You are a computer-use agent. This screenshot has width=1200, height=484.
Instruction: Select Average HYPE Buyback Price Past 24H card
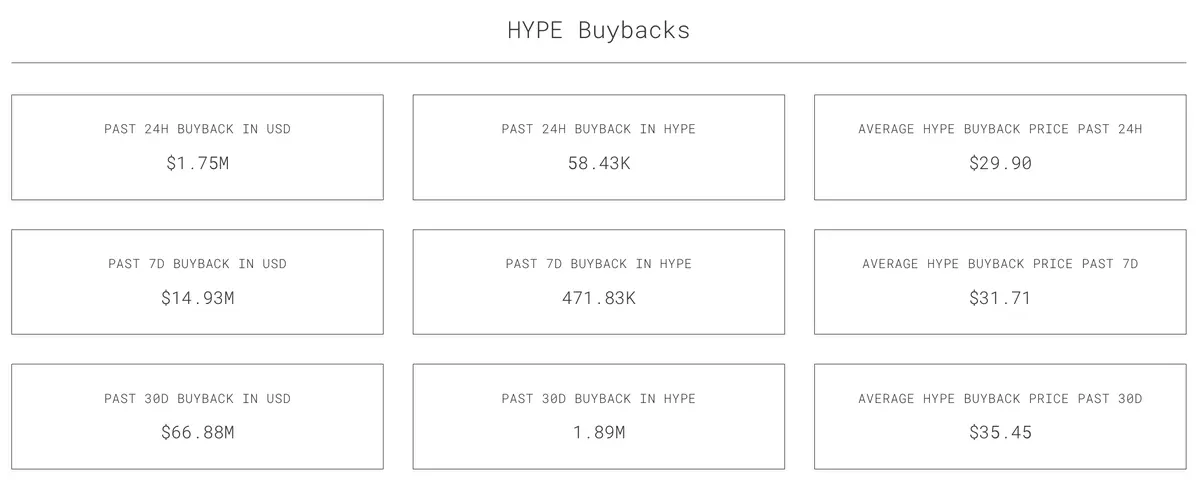pos(1000,147)
